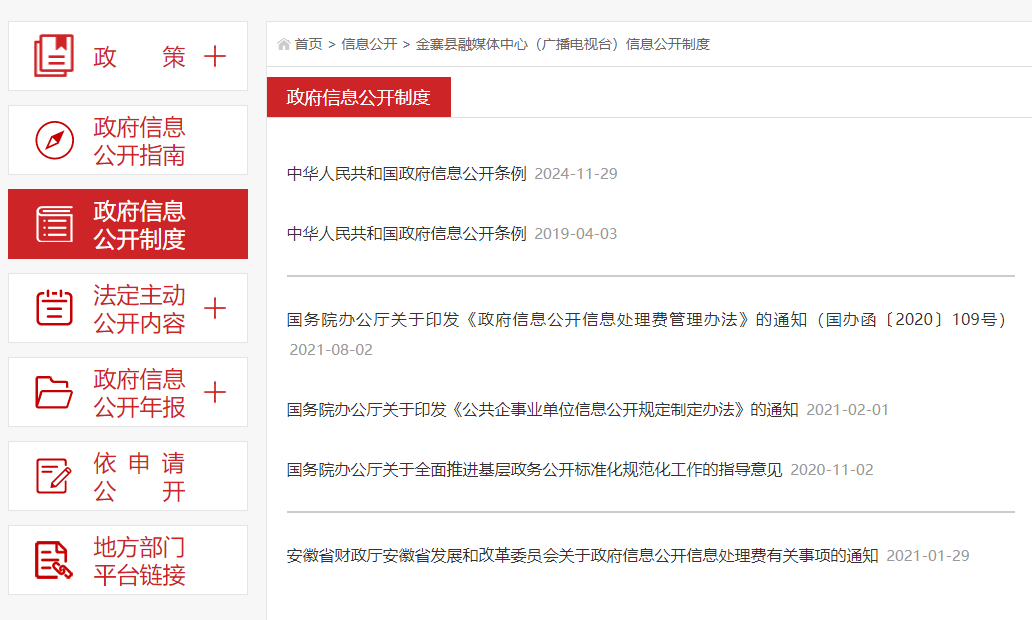Screen dimensions: 1032x620
Task: Click the date 2021-01-29
Action: pyautogui.click(x=928, y=556)
